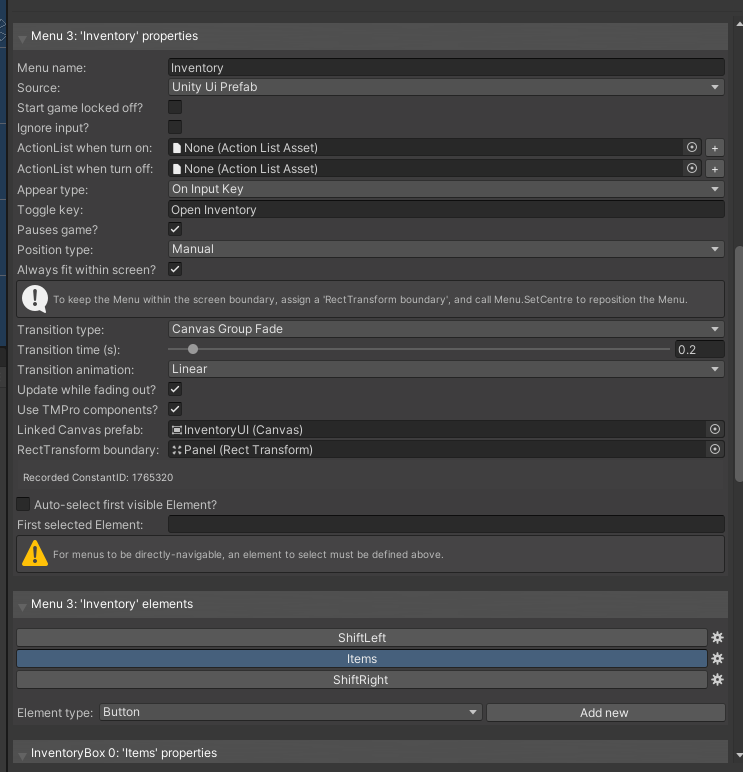
Task: Select the ShiftLeft element
Action: [362, 638]
